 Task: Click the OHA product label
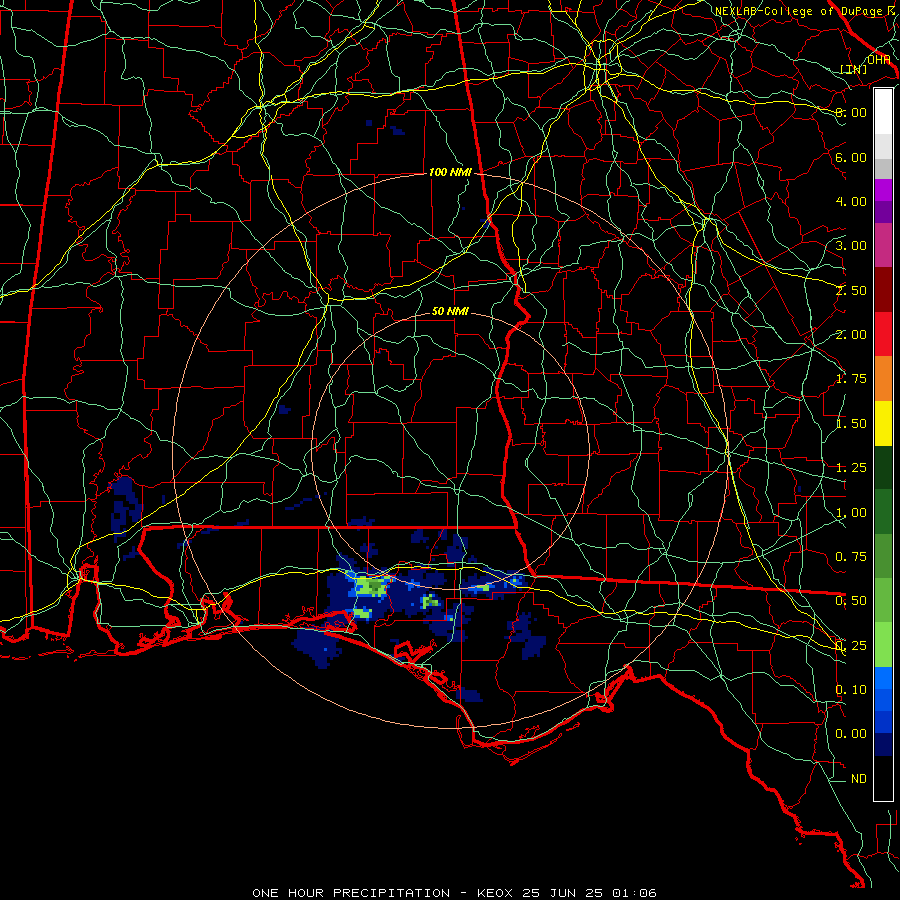878,60
